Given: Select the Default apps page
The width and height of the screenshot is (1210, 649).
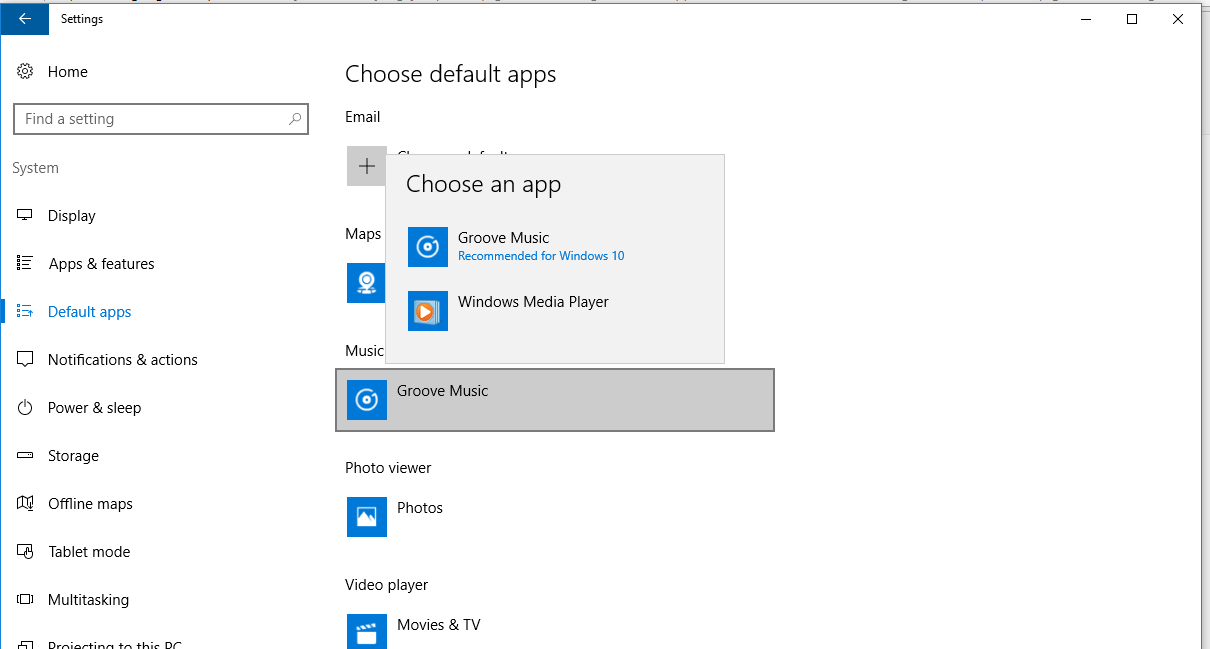Looking at the screenshot, I should click(x=90, y=312).
